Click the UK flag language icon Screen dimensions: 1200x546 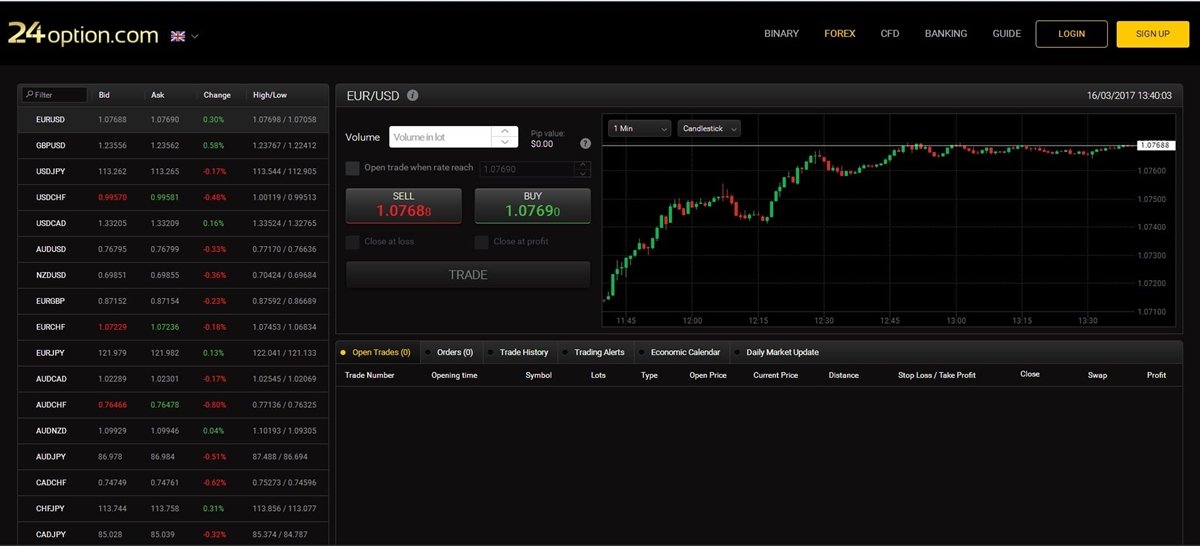pos(178,36)
